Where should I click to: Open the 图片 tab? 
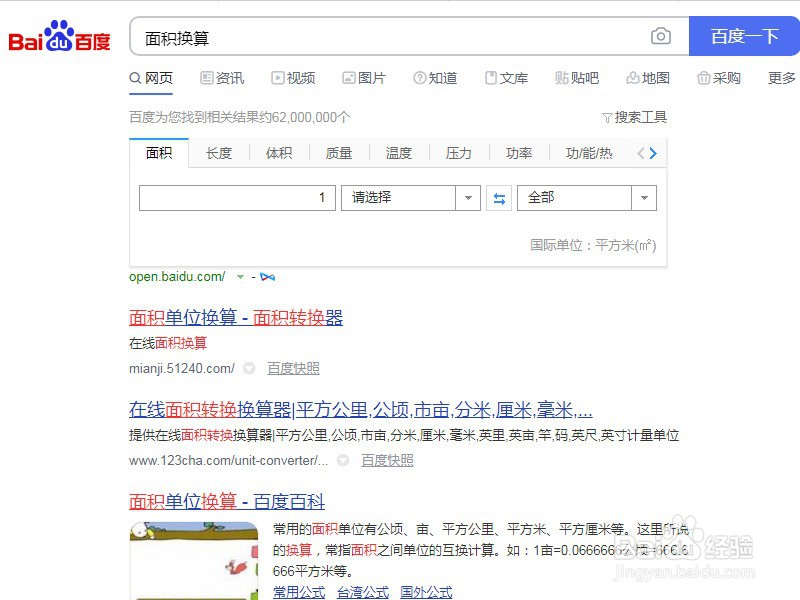click(x=364, y=78)
